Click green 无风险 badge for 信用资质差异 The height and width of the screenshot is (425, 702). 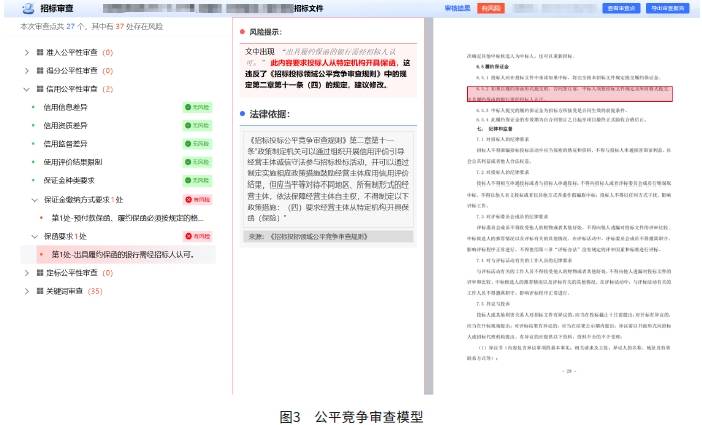pyautogui.click(x=197, y=125)
